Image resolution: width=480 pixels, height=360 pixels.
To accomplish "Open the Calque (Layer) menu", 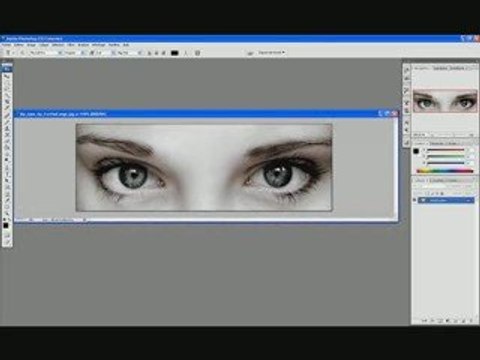I will point(43,44).
